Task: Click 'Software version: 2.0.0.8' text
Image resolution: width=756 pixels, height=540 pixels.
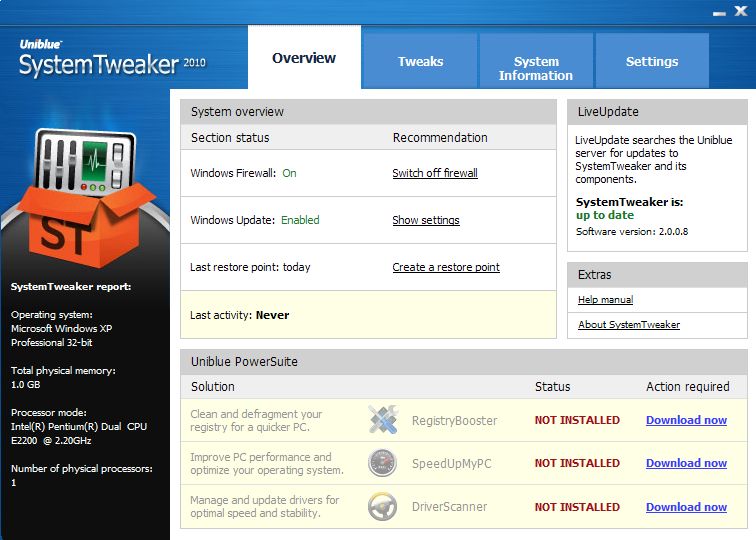Action: (x=632, y=231)
